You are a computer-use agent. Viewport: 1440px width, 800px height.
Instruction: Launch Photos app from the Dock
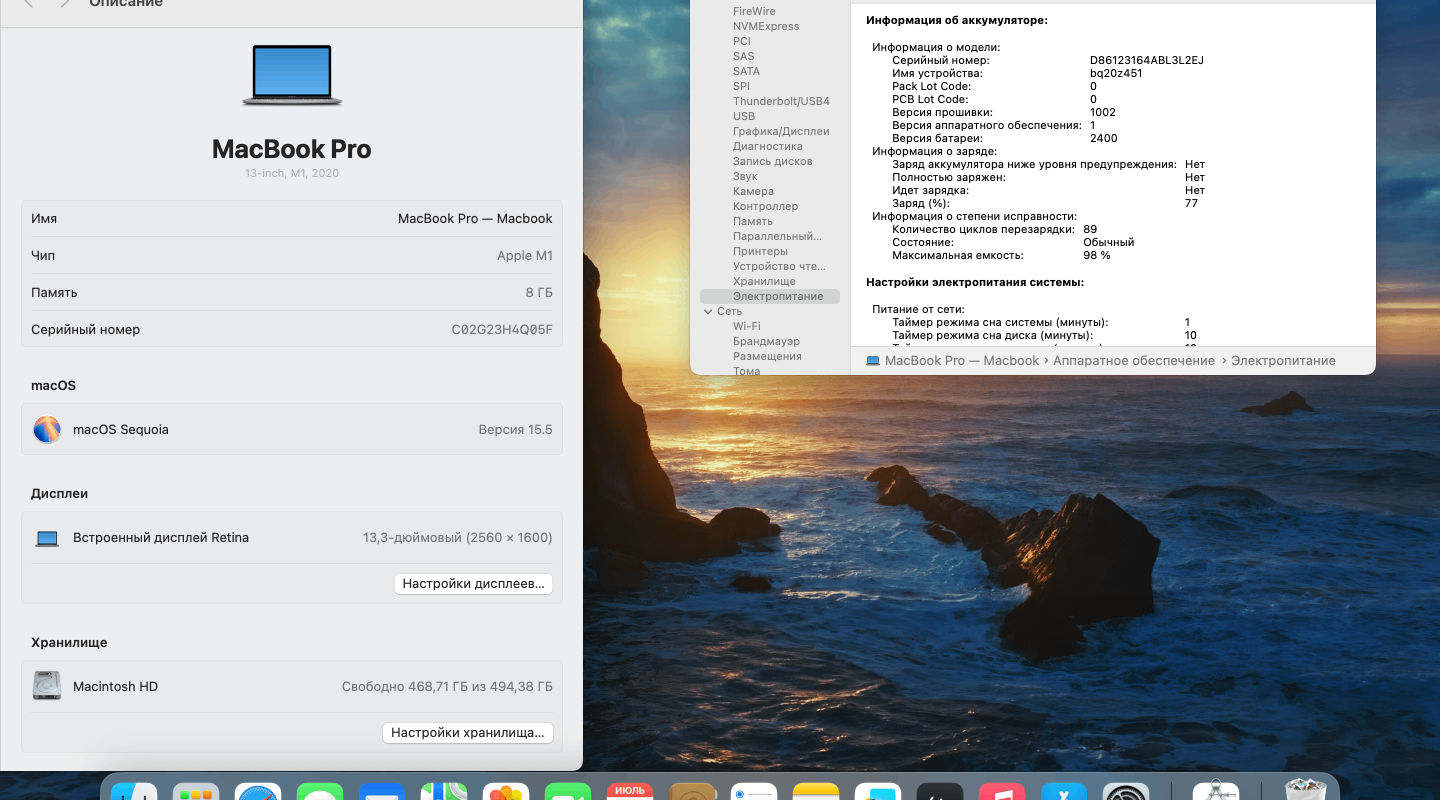(x=506, y=792)
